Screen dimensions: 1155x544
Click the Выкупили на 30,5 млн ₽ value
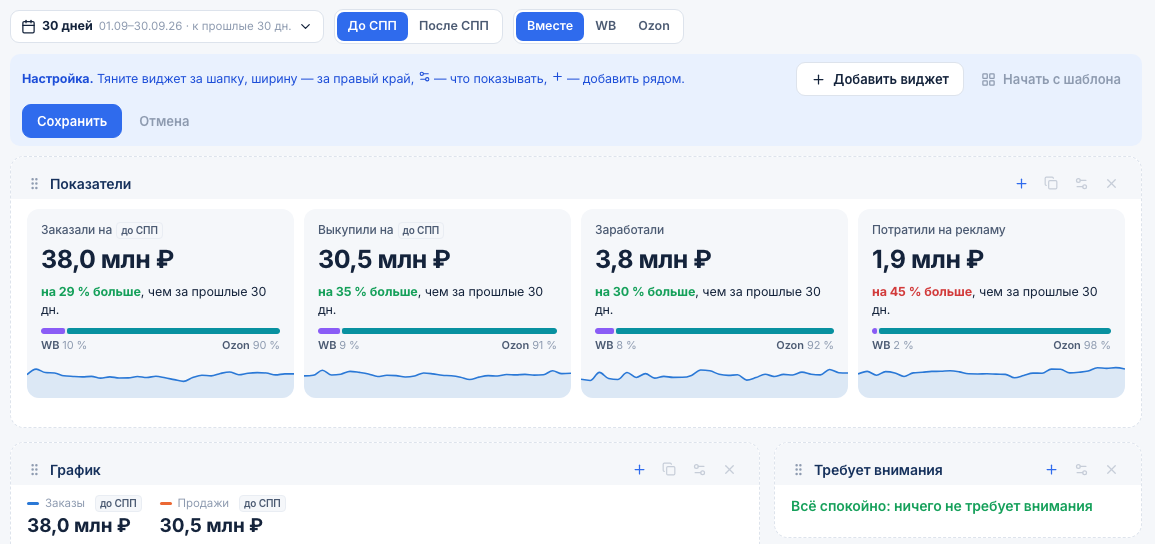coord(385,260)
